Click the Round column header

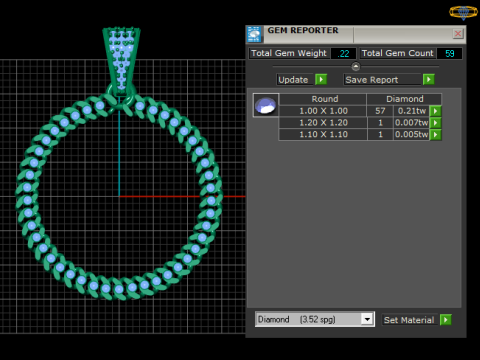coord(323,99)
